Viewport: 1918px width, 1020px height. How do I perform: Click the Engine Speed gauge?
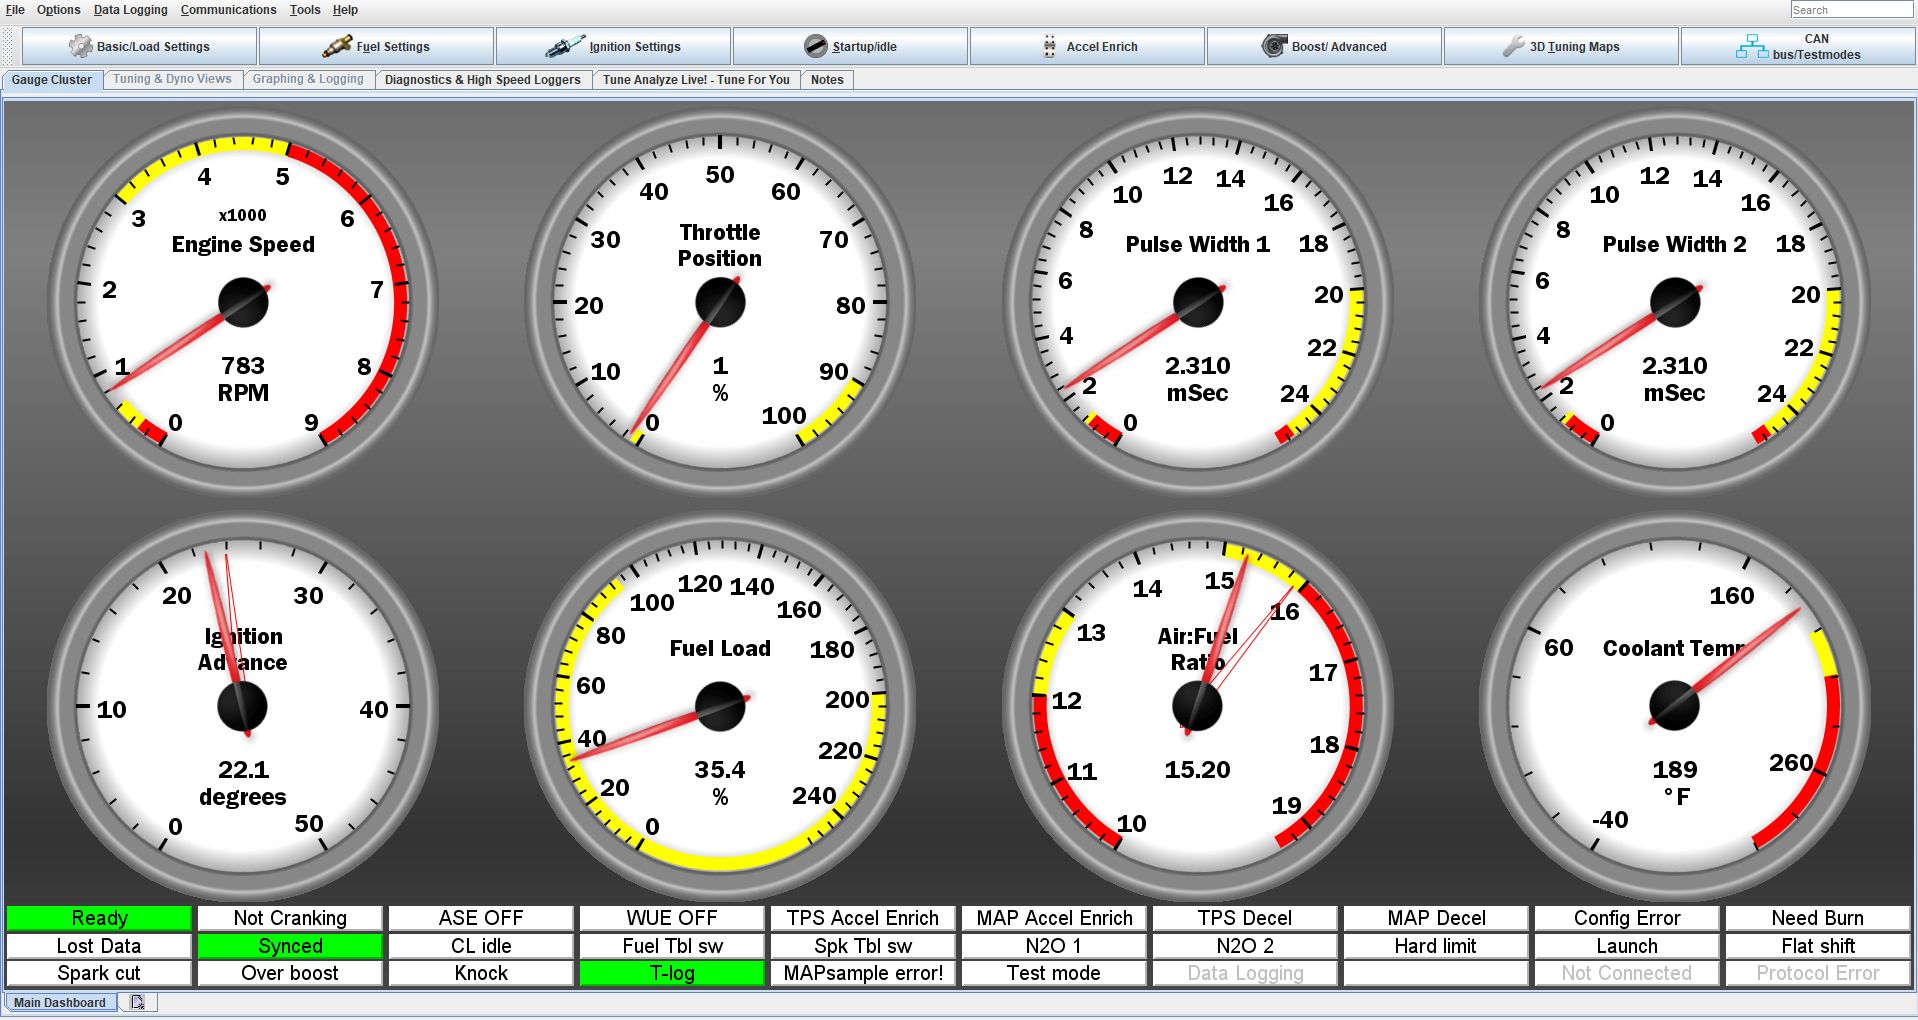click(243, 302)
